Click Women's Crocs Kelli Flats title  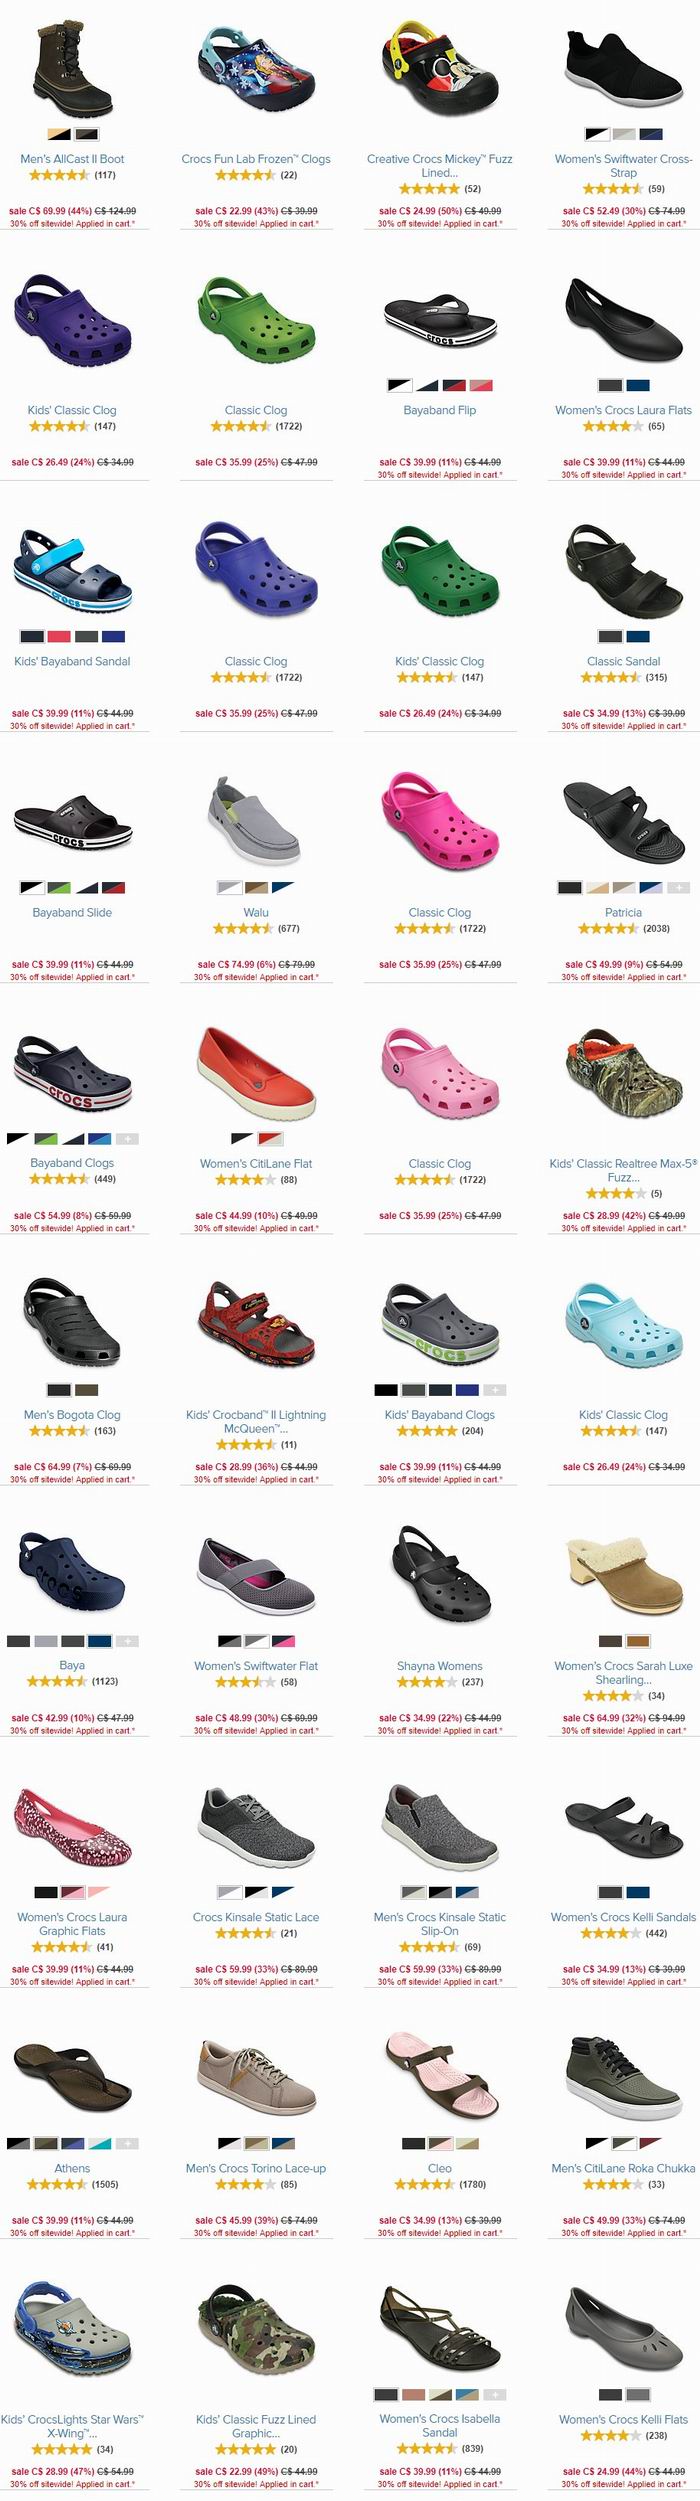pyautogui.click(x=624, y=2419)
